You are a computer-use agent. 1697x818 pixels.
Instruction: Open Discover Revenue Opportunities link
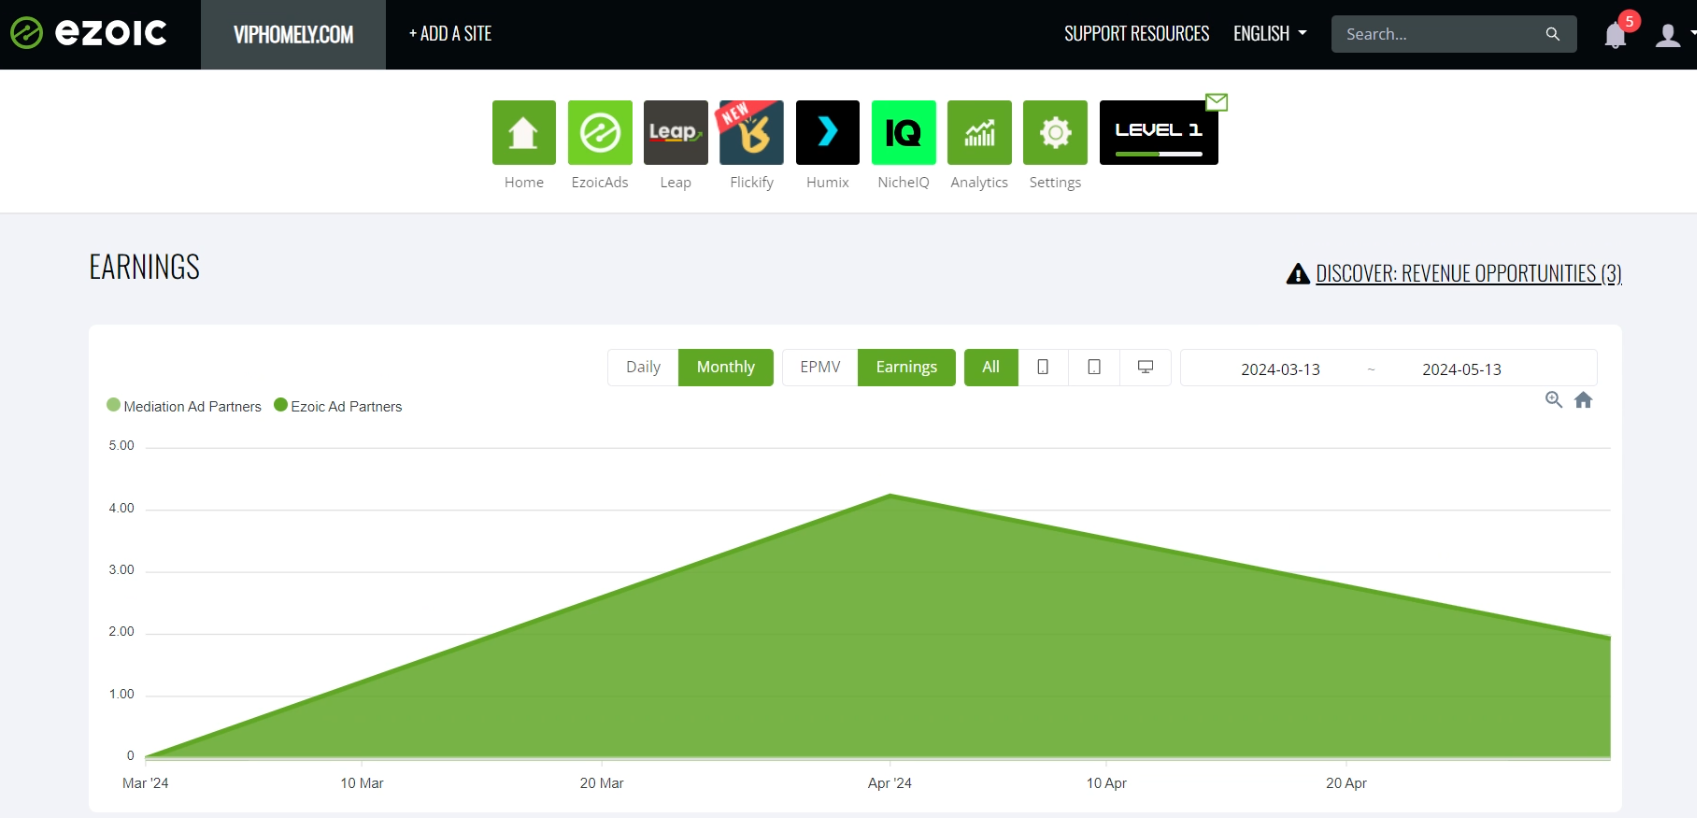(1468, 274)
